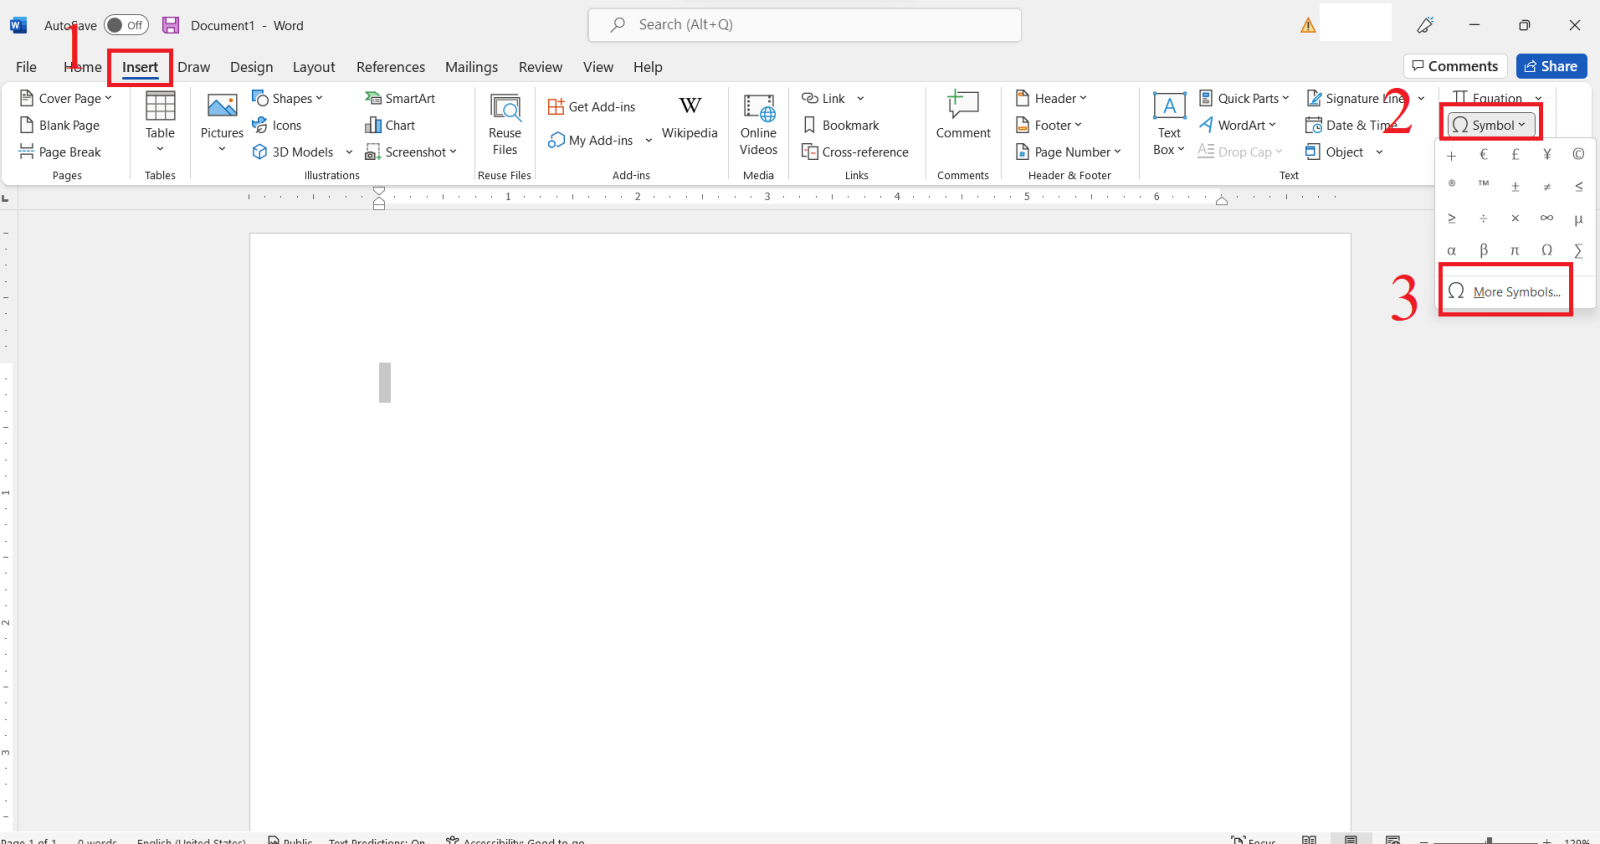This screenshot has height=844, width=1600.
Task: Insert an Object
Action: coord(1335,152)
